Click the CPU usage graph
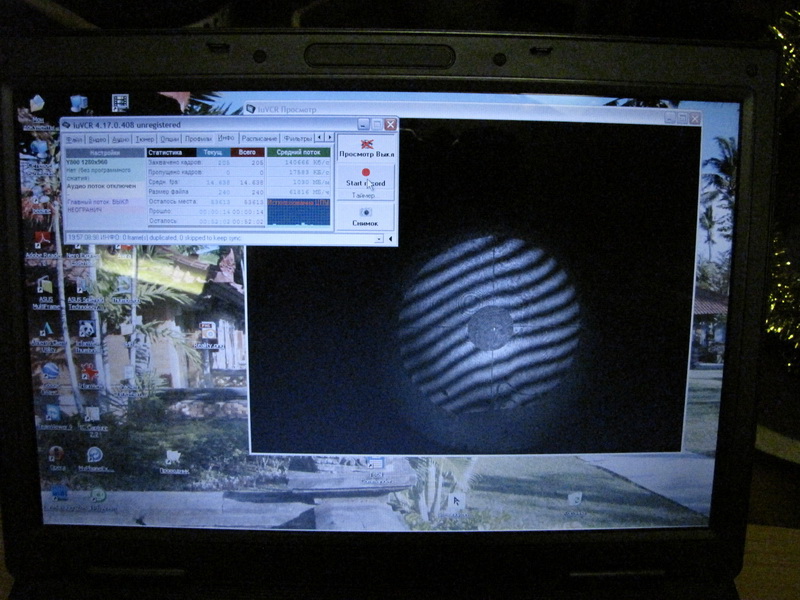Screen dimensions: 800x600 (298, 212)
